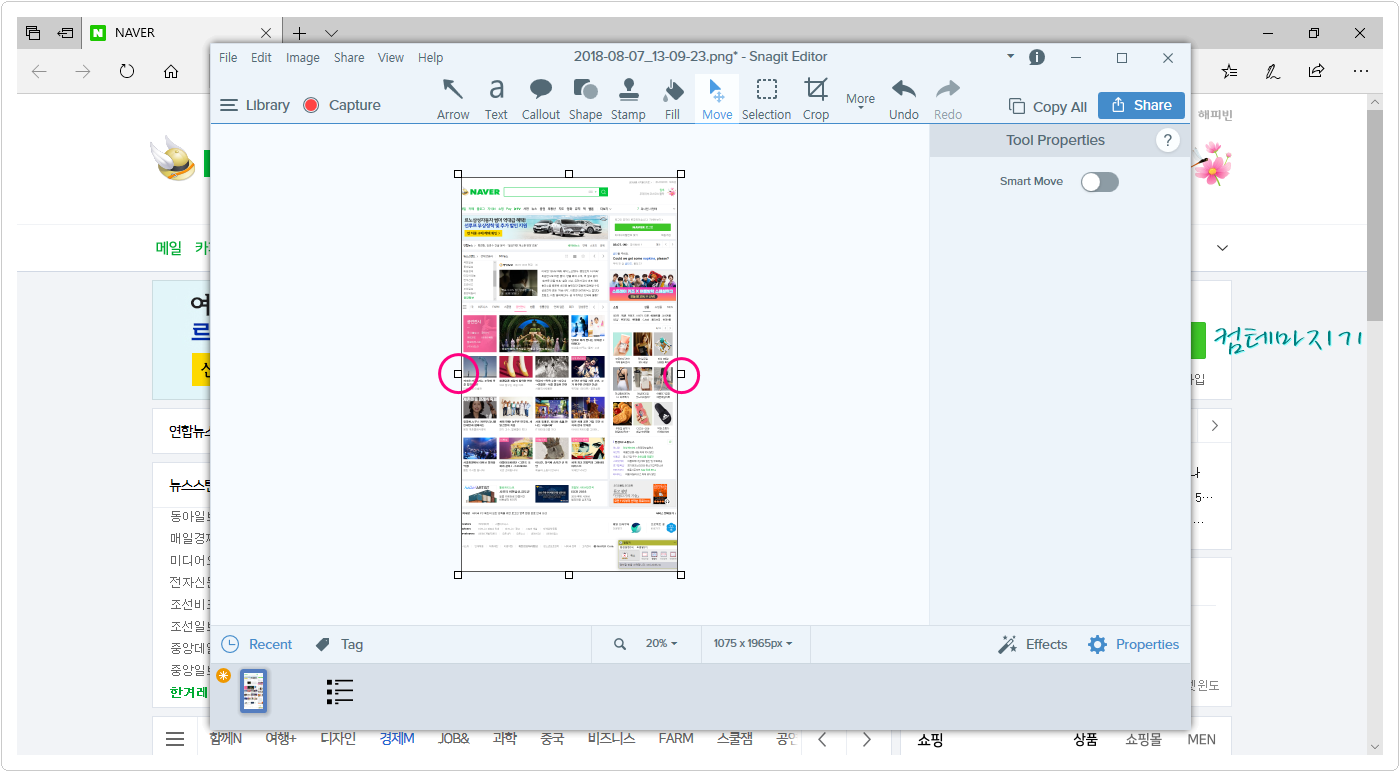Choose the Callout tool
The width and height of the screenshot is (1400, 772).
tap(541, 99)
